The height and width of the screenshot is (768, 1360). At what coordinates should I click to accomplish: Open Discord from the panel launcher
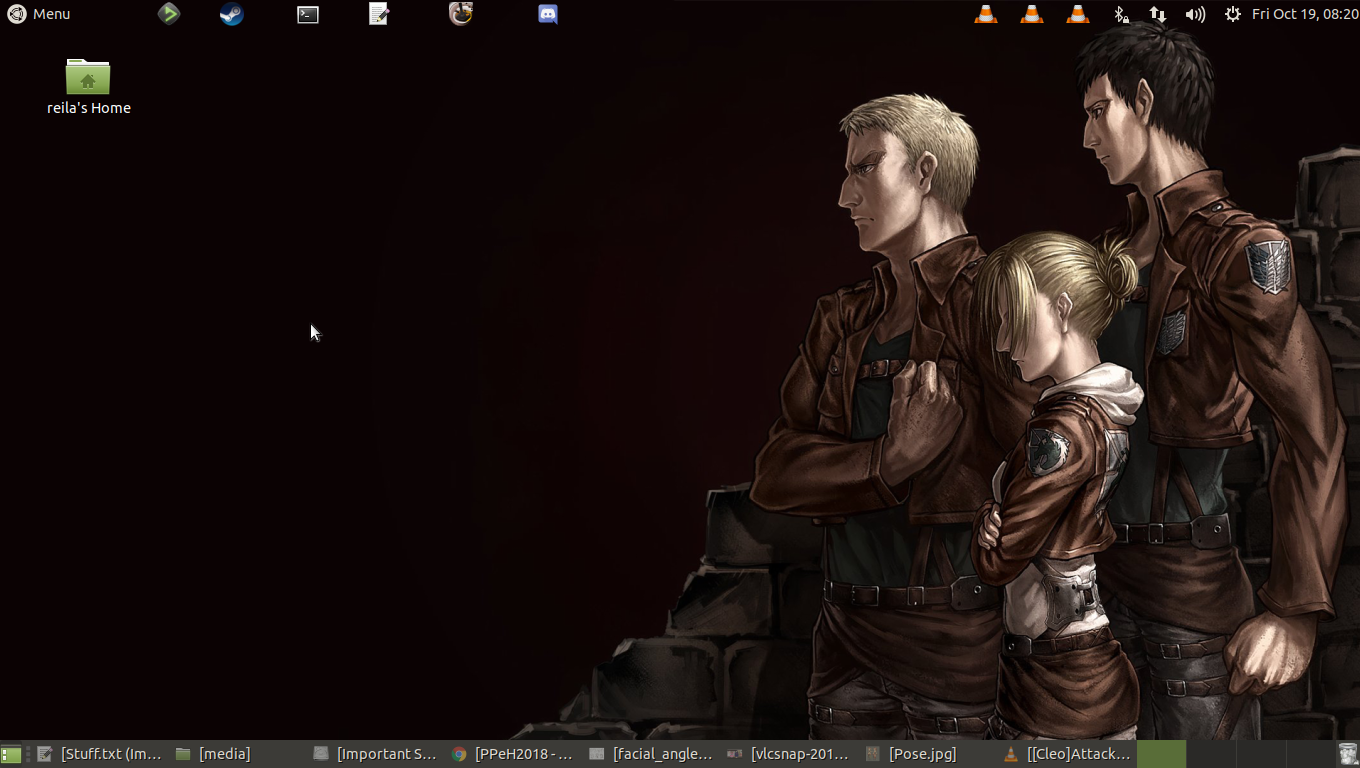(548, 14)
